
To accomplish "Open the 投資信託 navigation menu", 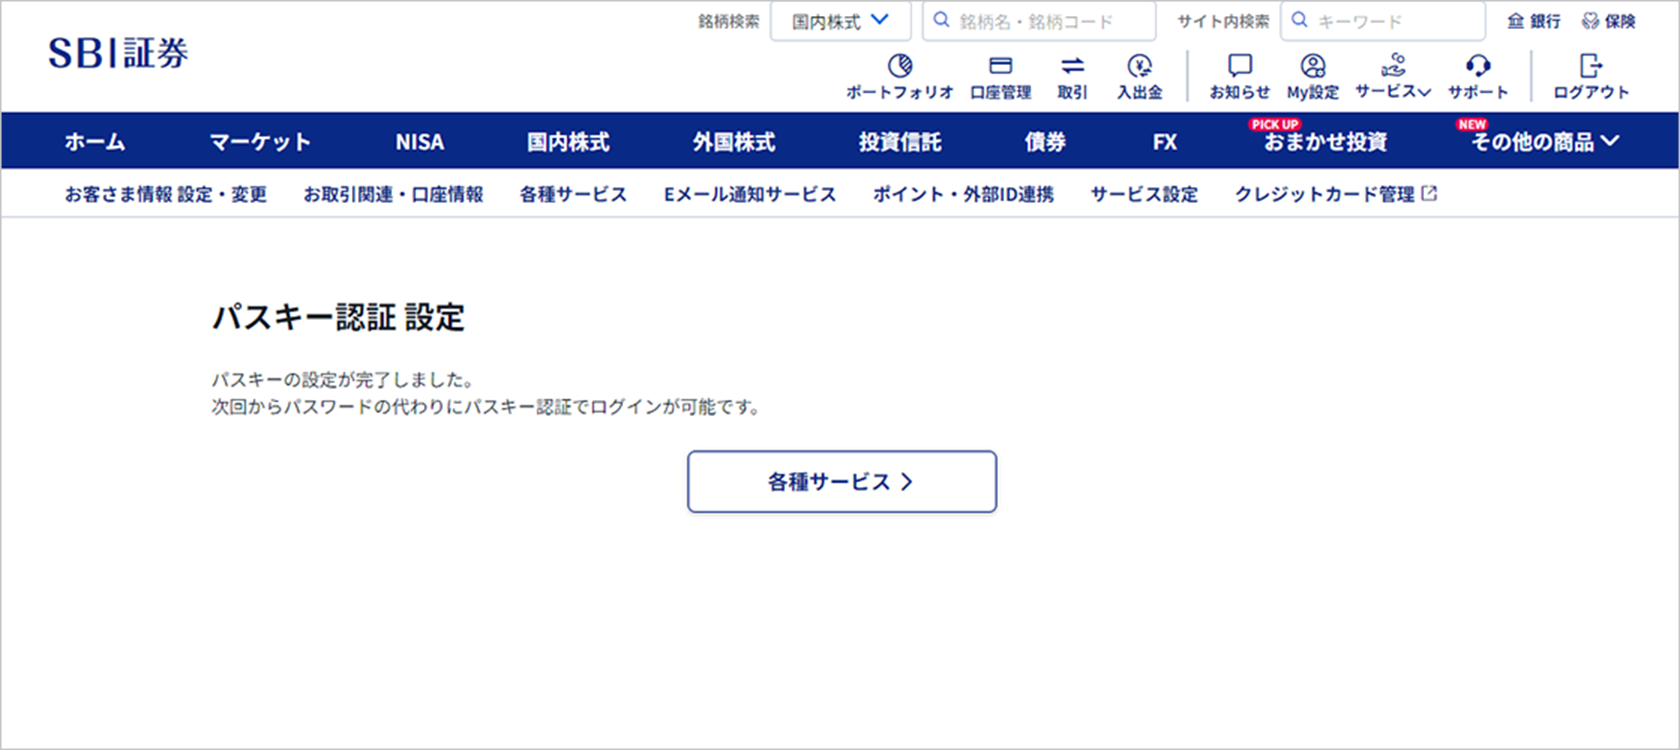I will point(899,142).
